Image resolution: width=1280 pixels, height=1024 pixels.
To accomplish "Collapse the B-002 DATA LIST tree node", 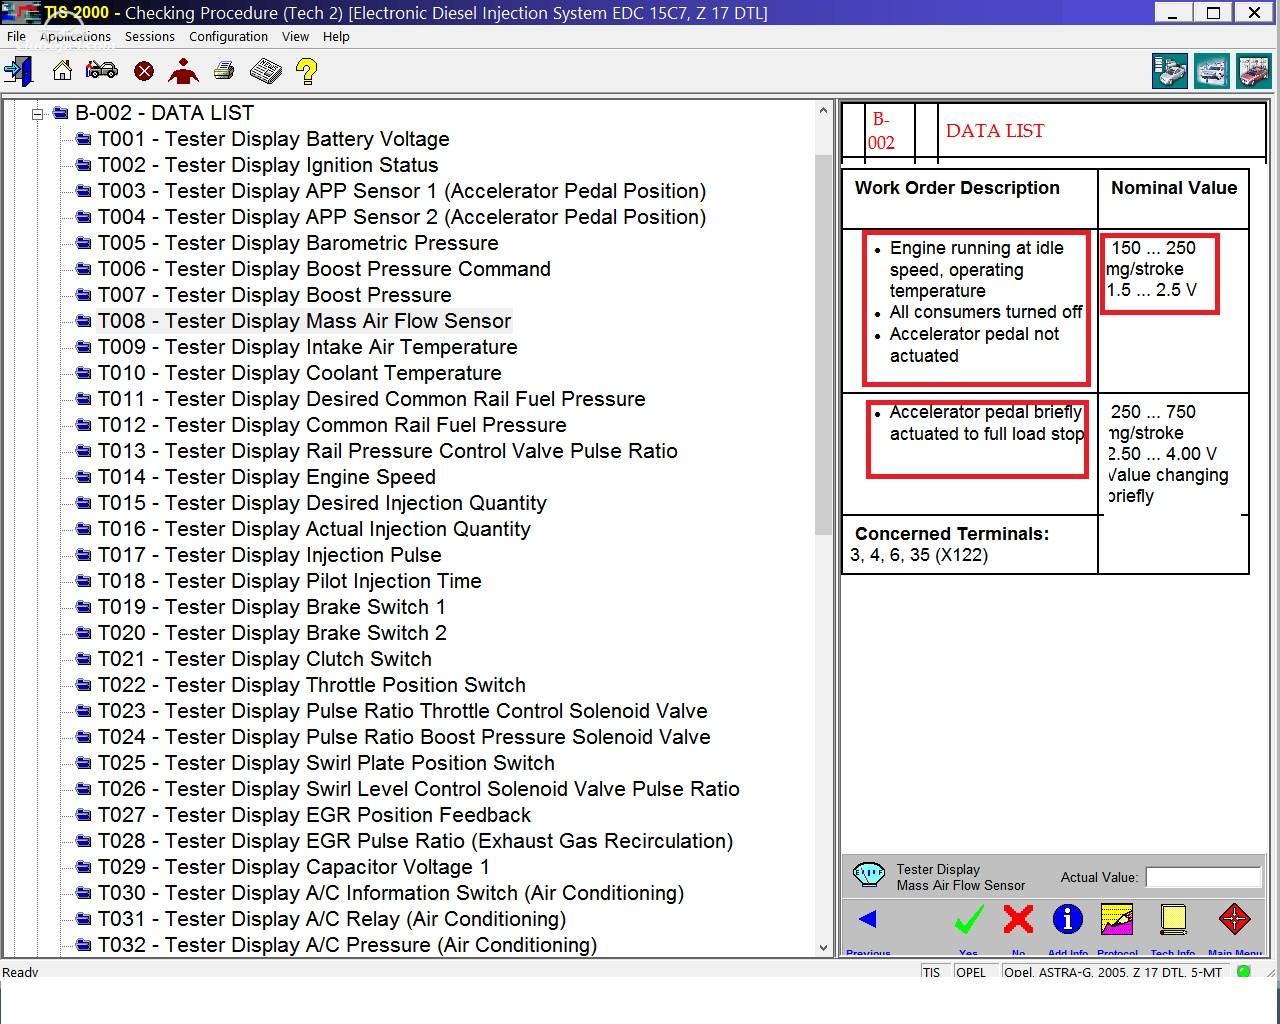I will coord(38,114).
